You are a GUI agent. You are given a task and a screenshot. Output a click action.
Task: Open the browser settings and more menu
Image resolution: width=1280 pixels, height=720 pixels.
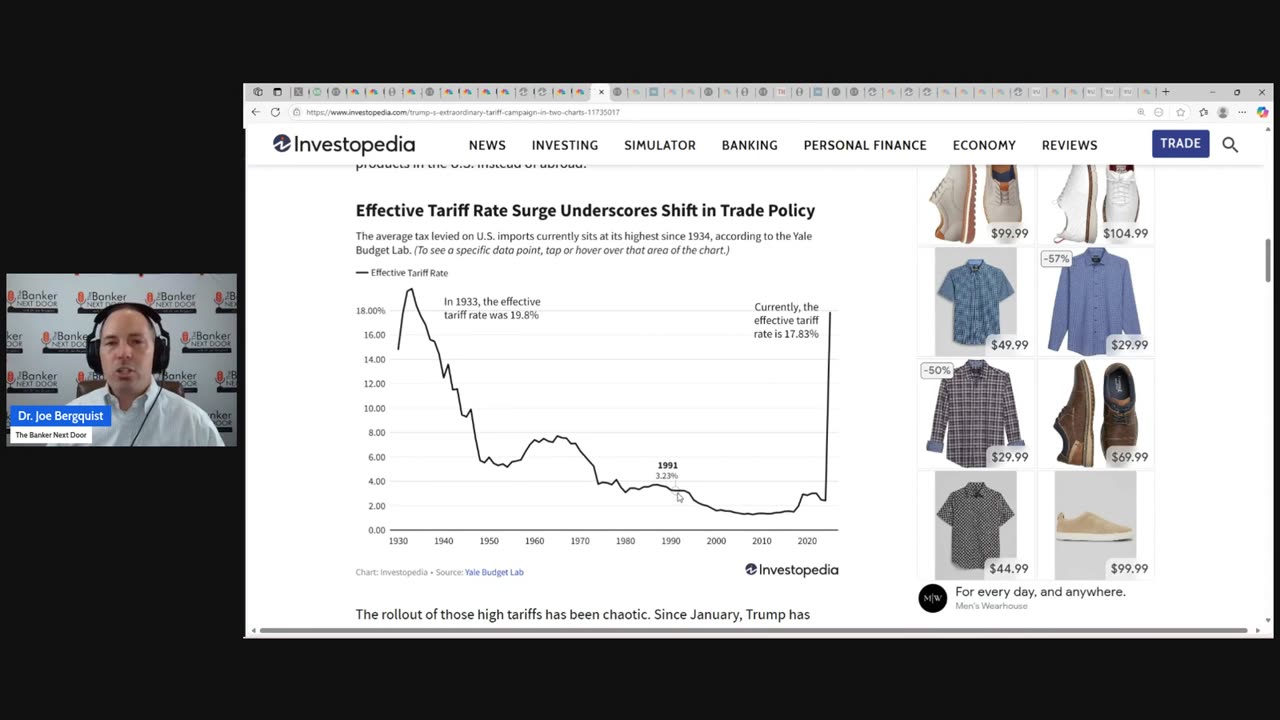coord(1243,112)
